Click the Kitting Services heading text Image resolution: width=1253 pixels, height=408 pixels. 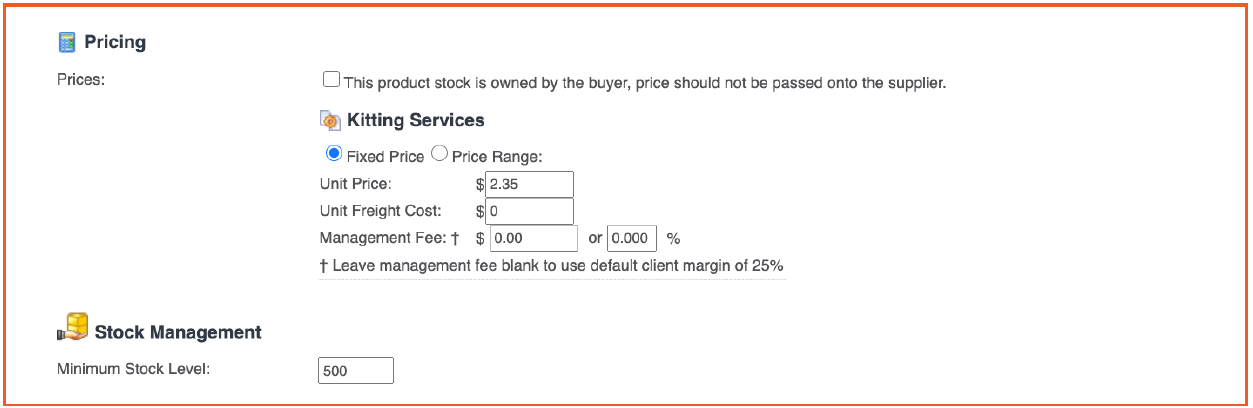tap(415, 120)
